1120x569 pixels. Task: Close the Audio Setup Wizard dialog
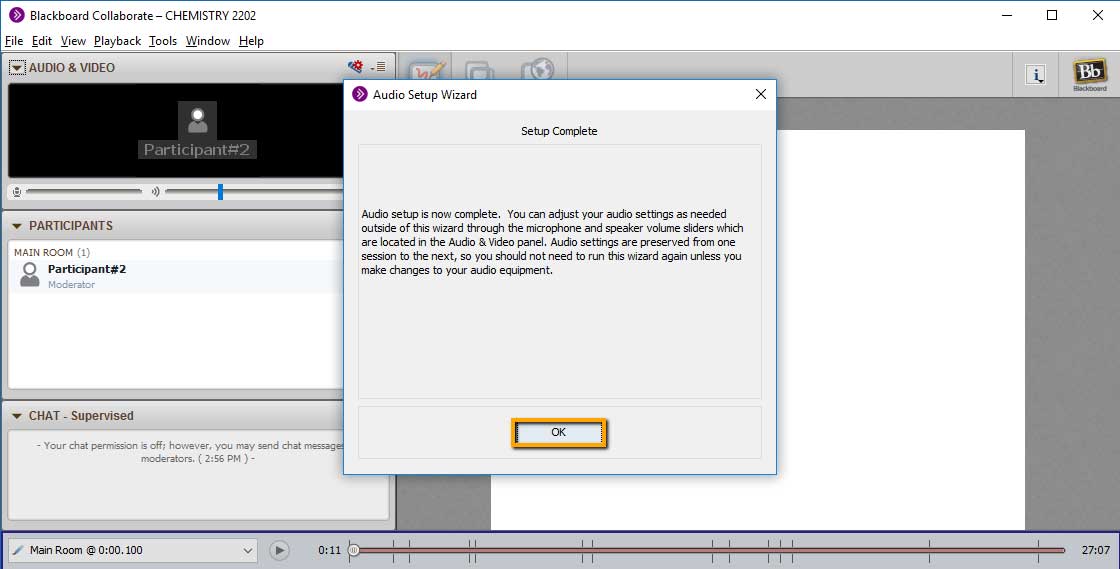761,94
